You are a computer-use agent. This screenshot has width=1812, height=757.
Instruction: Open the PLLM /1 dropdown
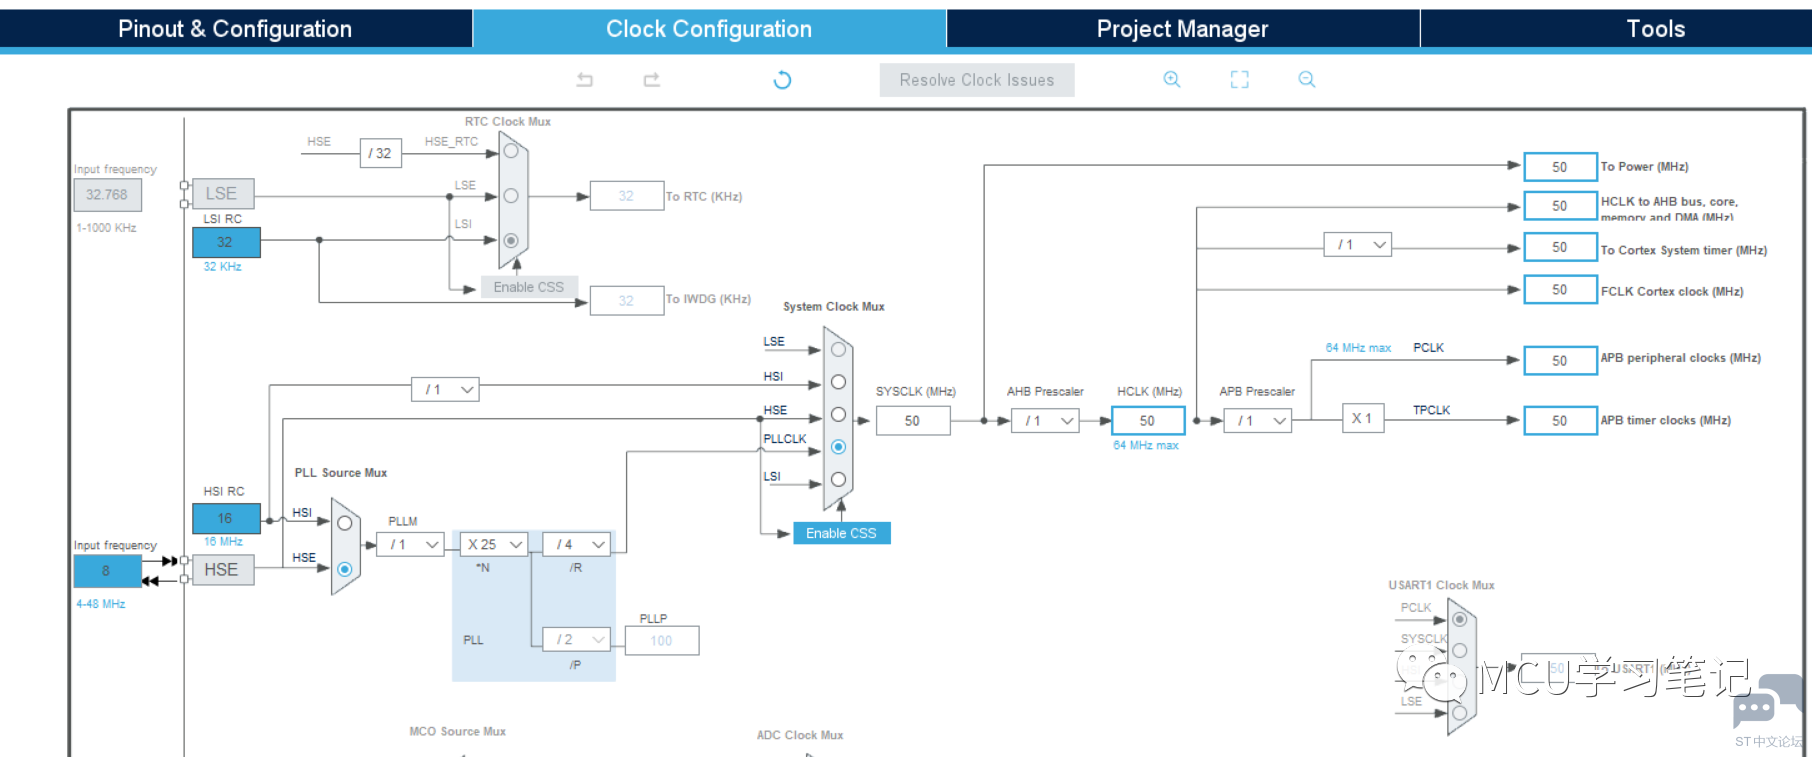click(410, 544)
